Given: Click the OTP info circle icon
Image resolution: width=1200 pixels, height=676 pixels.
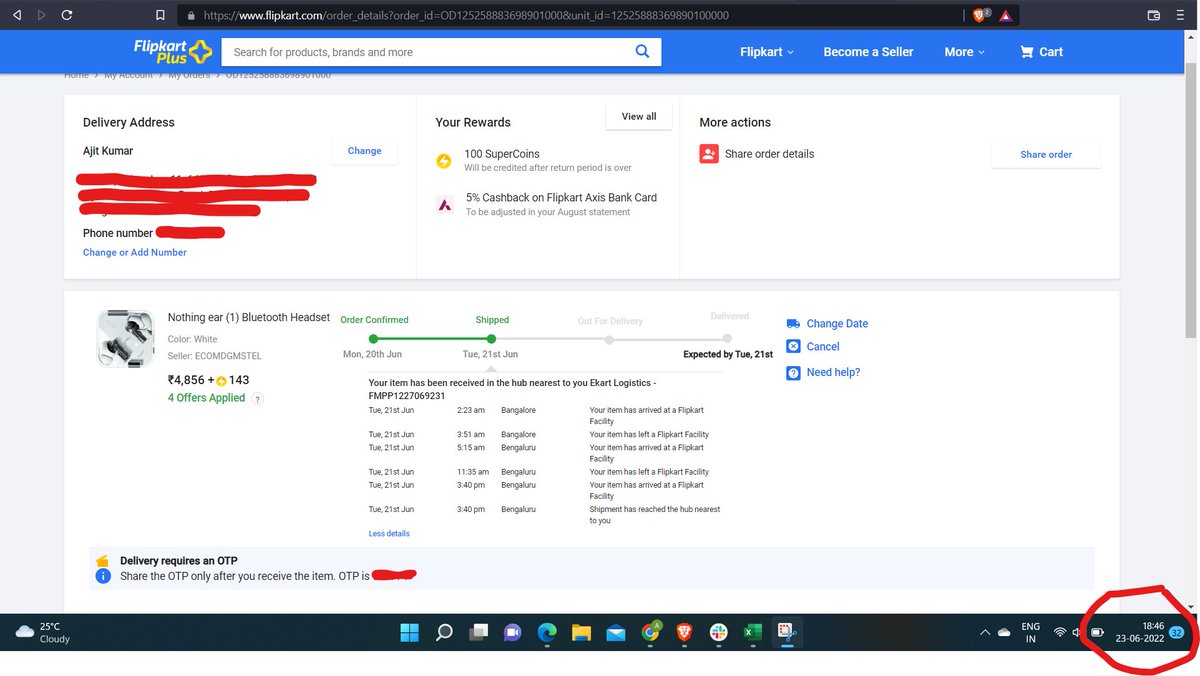Looking at the screenshot, I should [x=103, y=577].
